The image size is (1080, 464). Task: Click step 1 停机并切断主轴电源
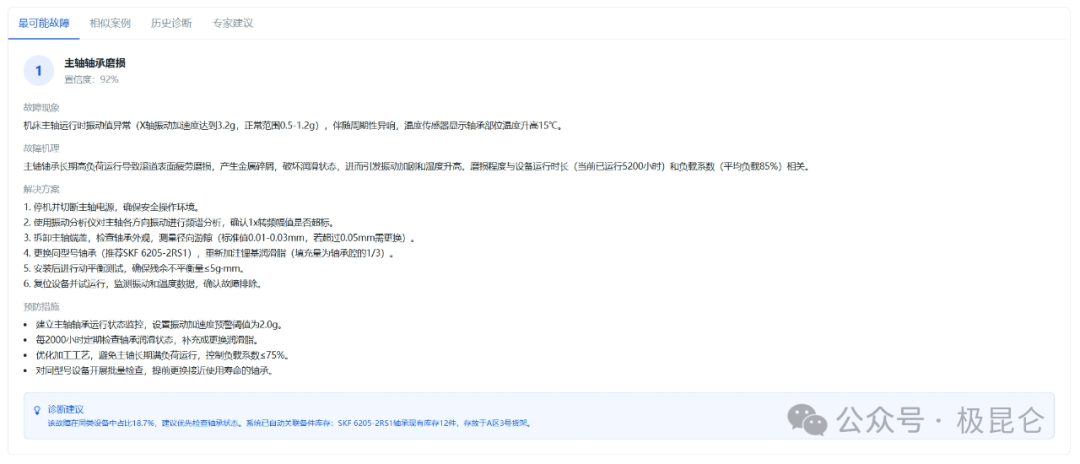pyautogui.click(x=112, y=207)
